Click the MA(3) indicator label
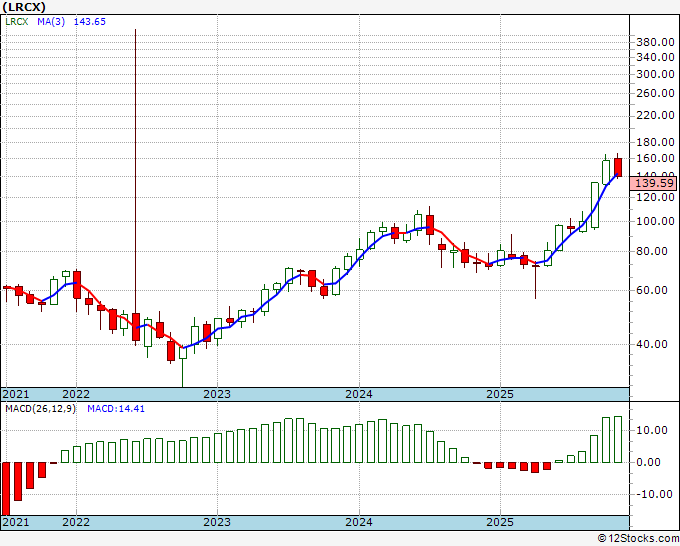Viewport: 680px width, 546px height. [51, 22]
